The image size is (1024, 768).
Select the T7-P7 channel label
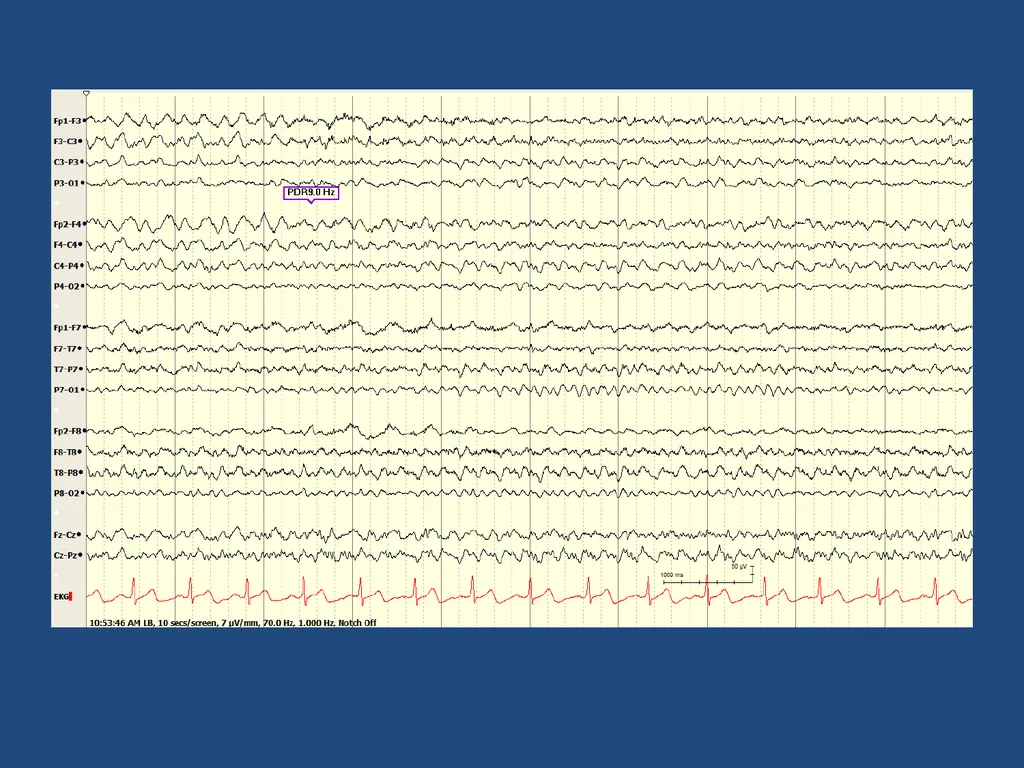tap(65, 369)
